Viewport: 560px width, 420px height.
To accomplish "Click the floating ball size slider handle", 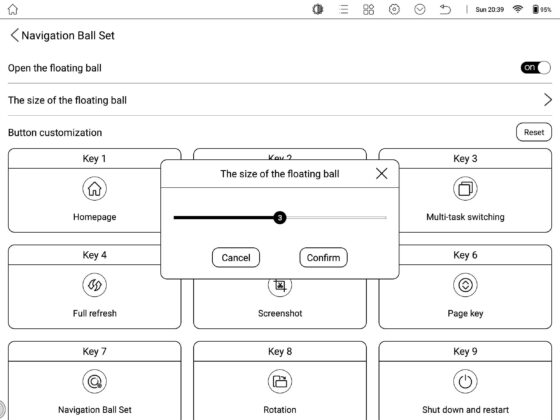I will 280,217.
